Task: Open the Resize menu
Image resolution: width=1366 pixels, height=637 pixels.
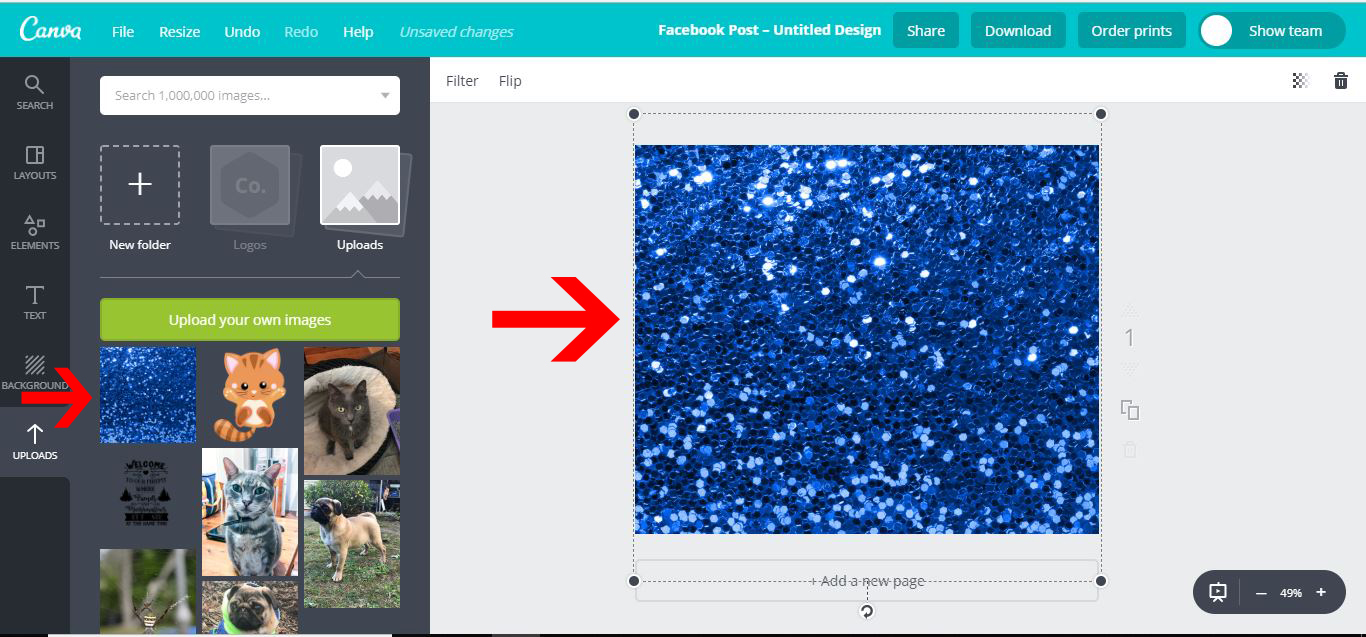Action: [x=179, y=31]
